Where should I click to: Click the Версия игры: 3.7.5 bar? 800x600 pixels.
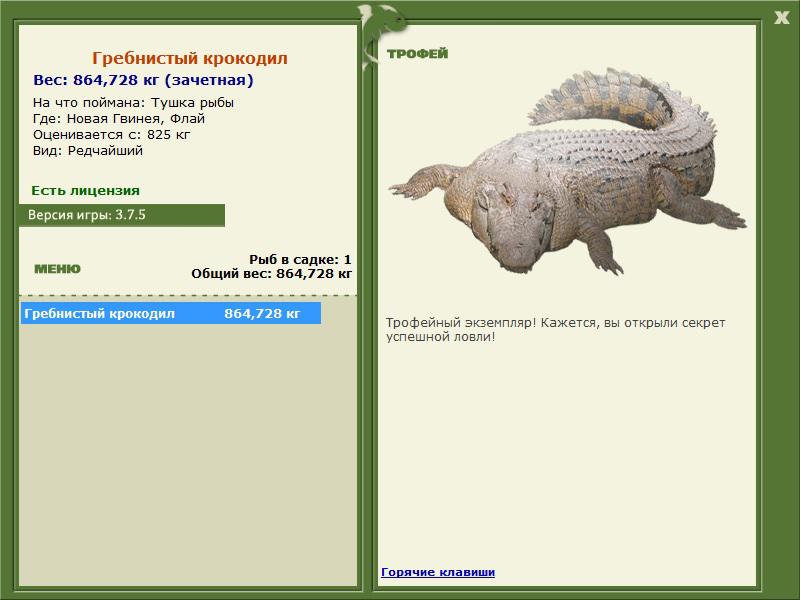(122, 215)
